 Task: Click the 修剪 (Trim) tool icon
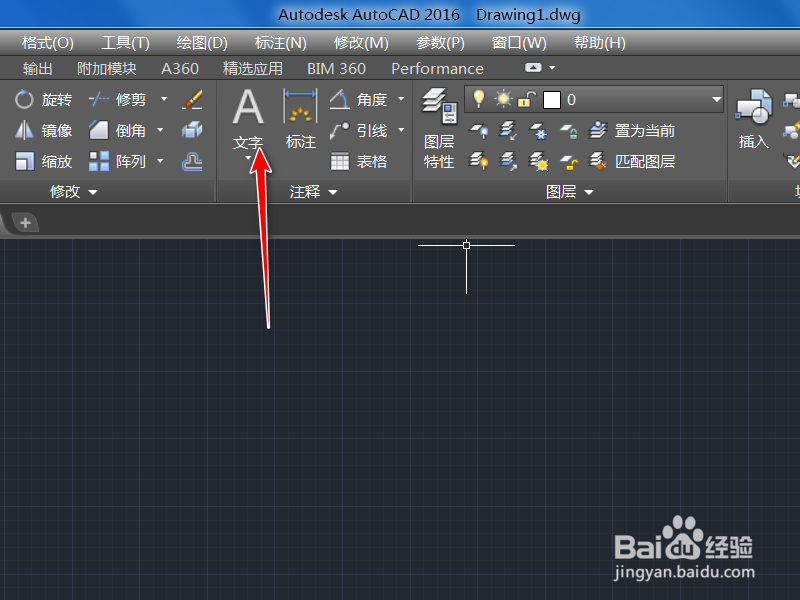point(98,99)
